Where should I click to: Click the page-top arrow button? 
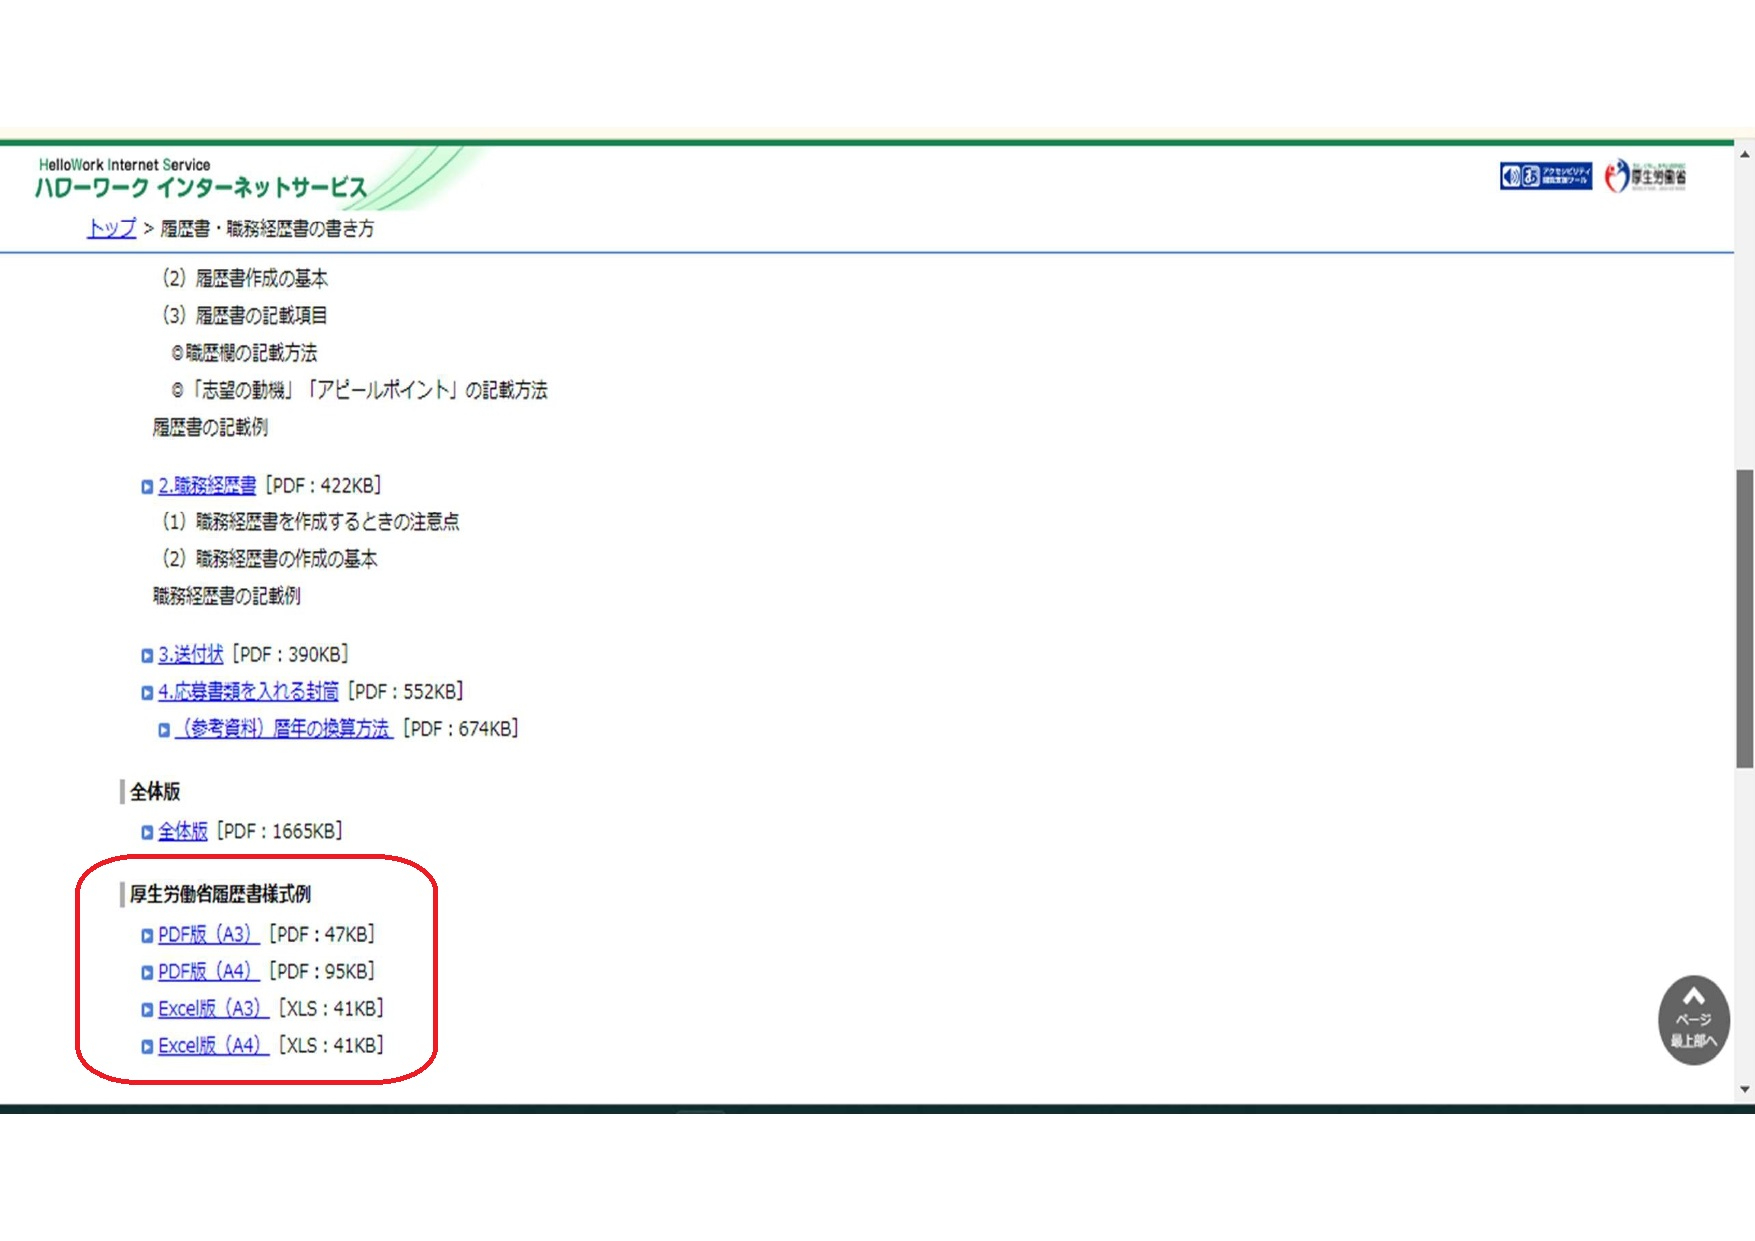[1693, 1019]
